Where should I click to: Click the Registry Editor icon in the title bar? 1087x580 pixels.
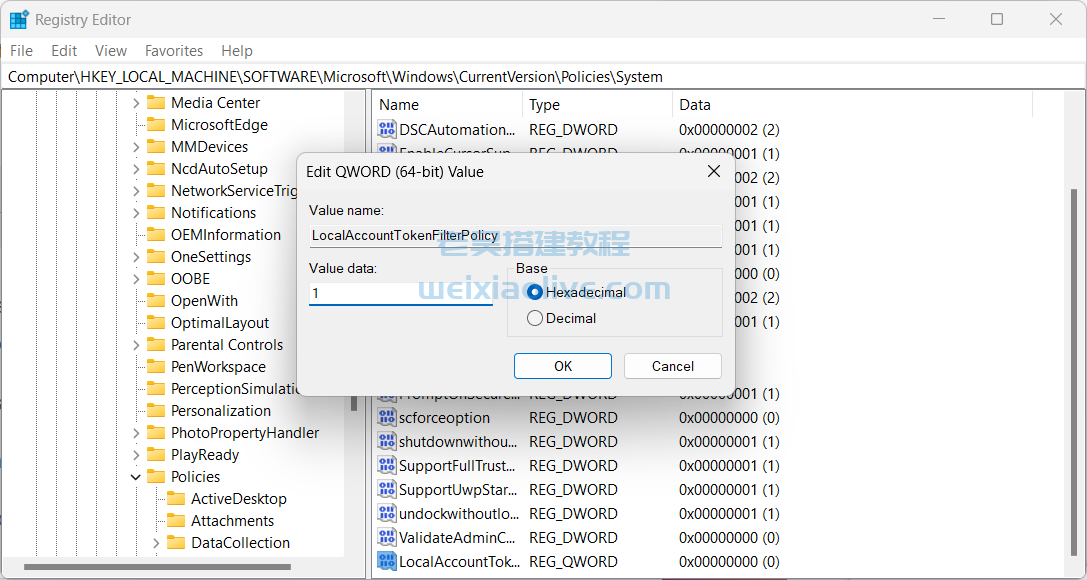click(18, 19)
